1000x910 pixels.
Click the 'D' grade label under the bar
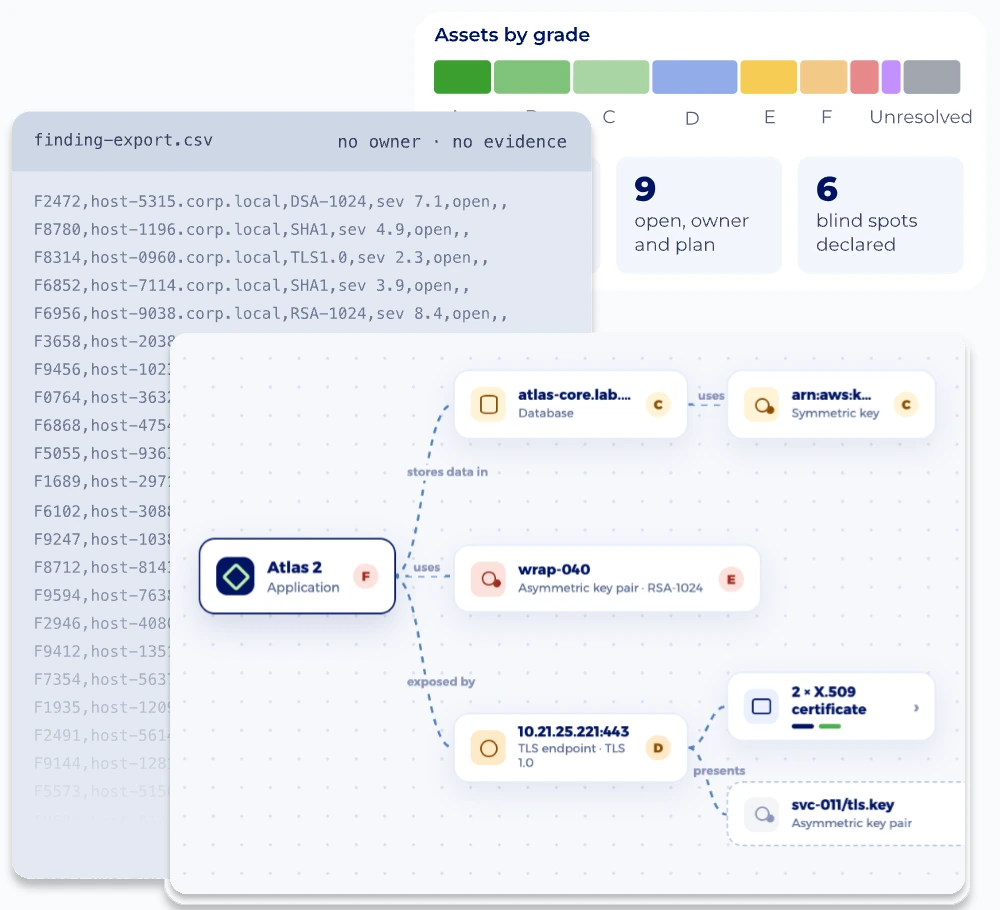[x=692, y=118]
